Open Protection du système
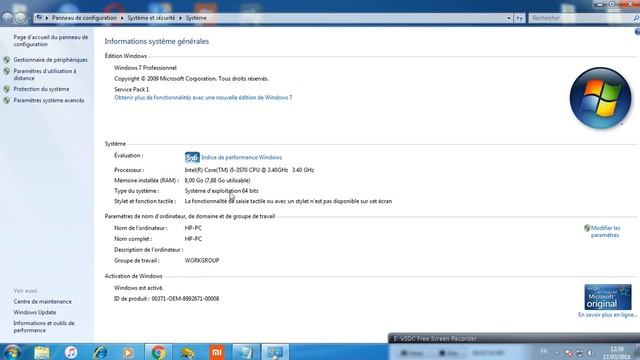The image size is (640, 360). [41, 89]
